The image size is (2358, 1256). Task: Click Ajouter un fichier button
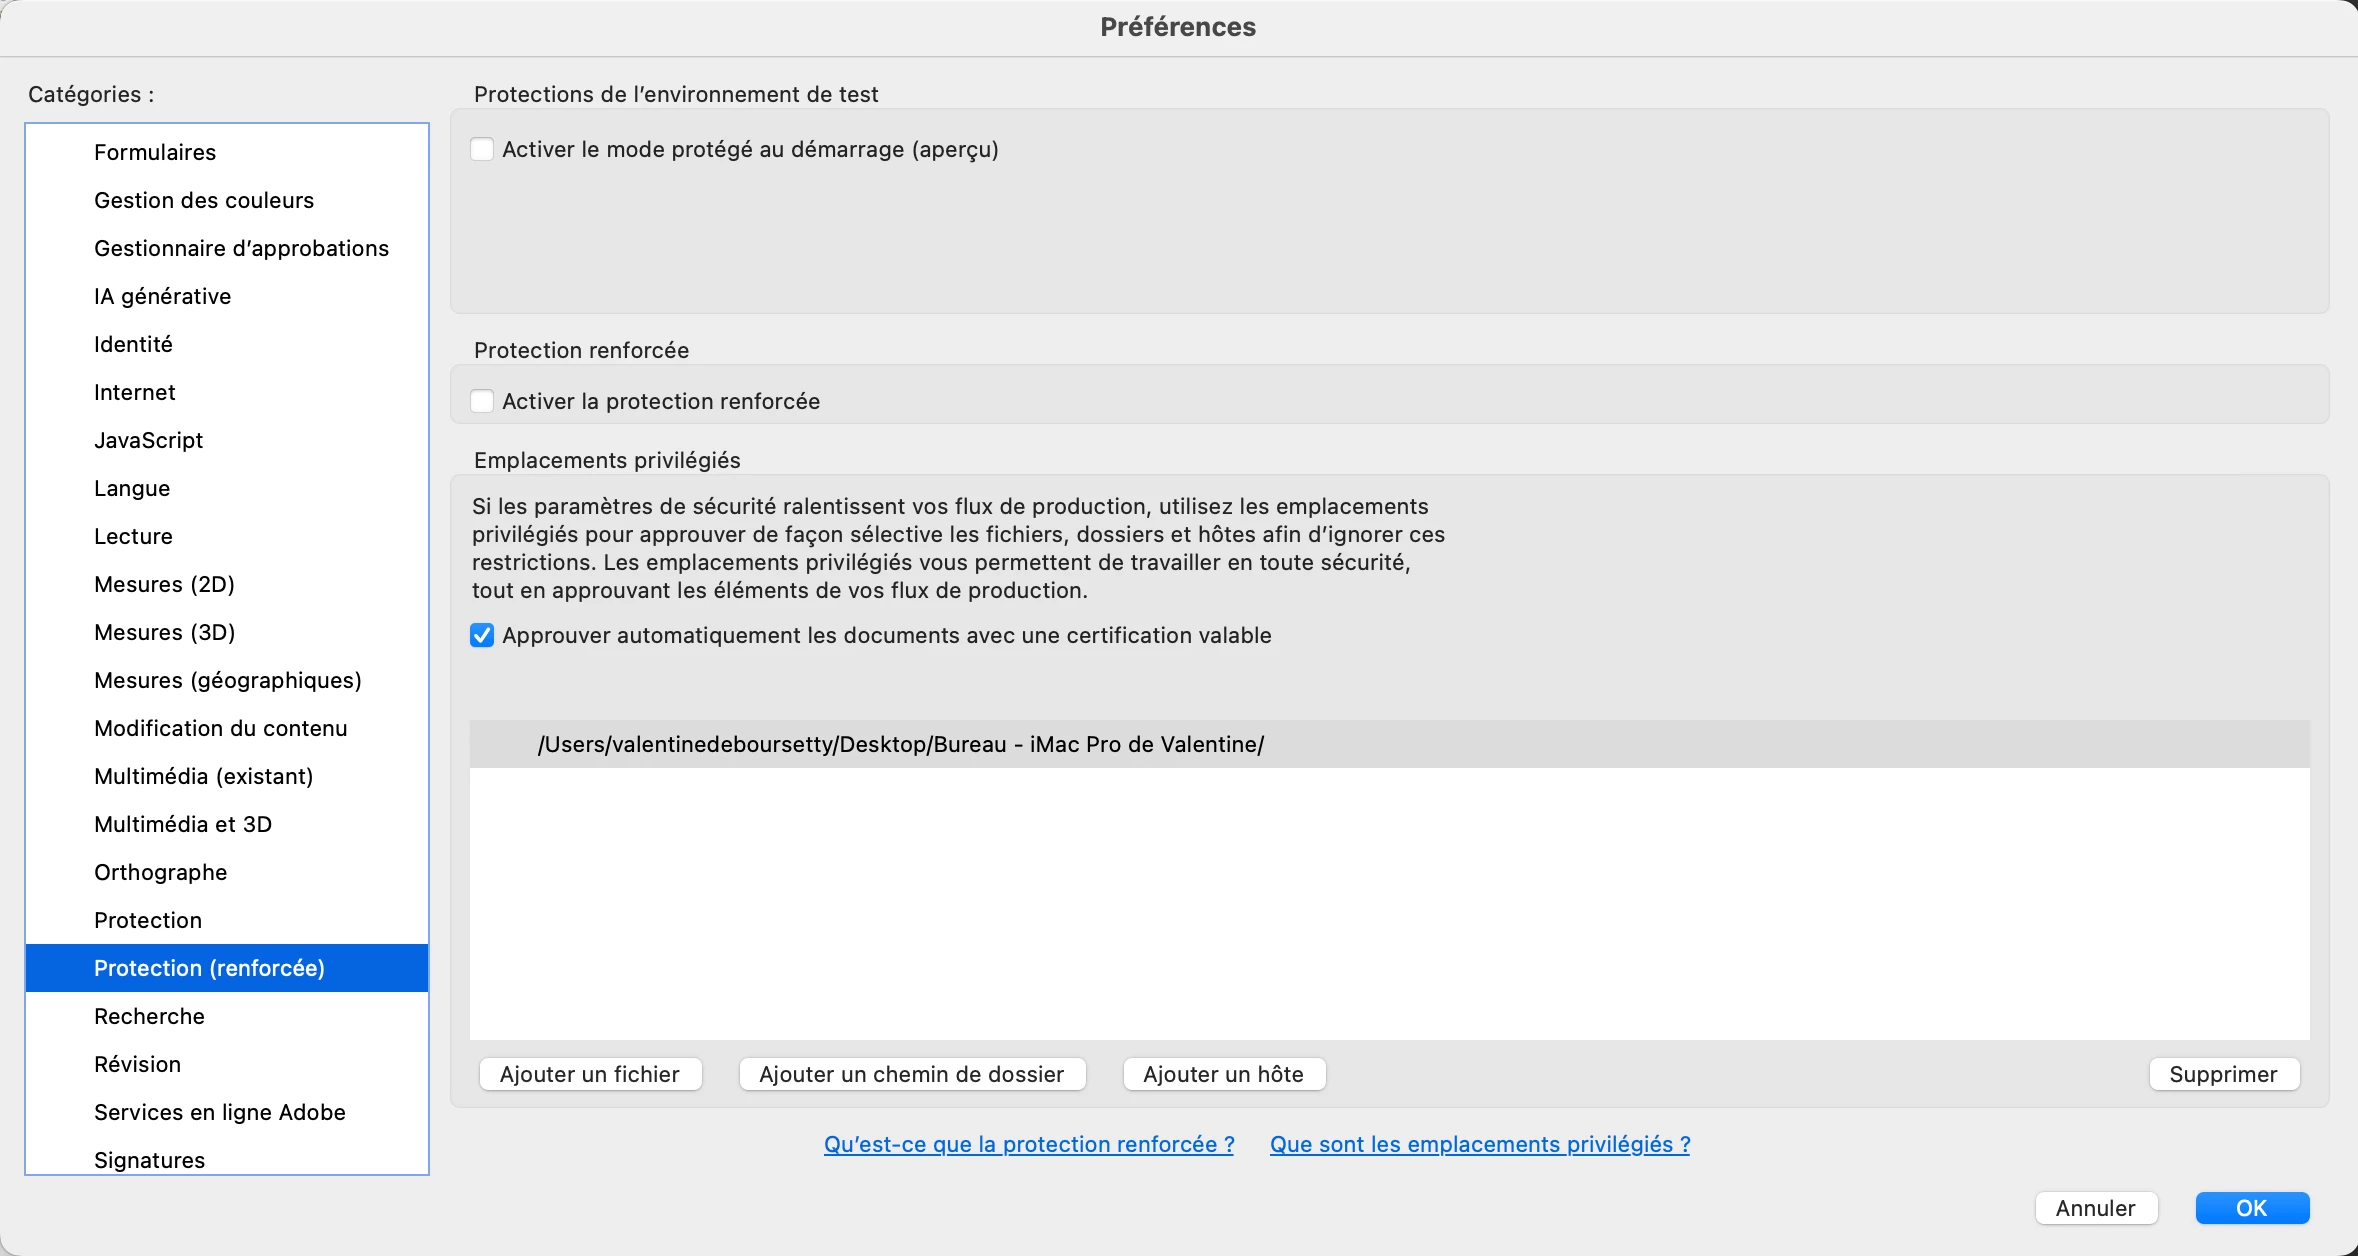(x=590, y=1074)
